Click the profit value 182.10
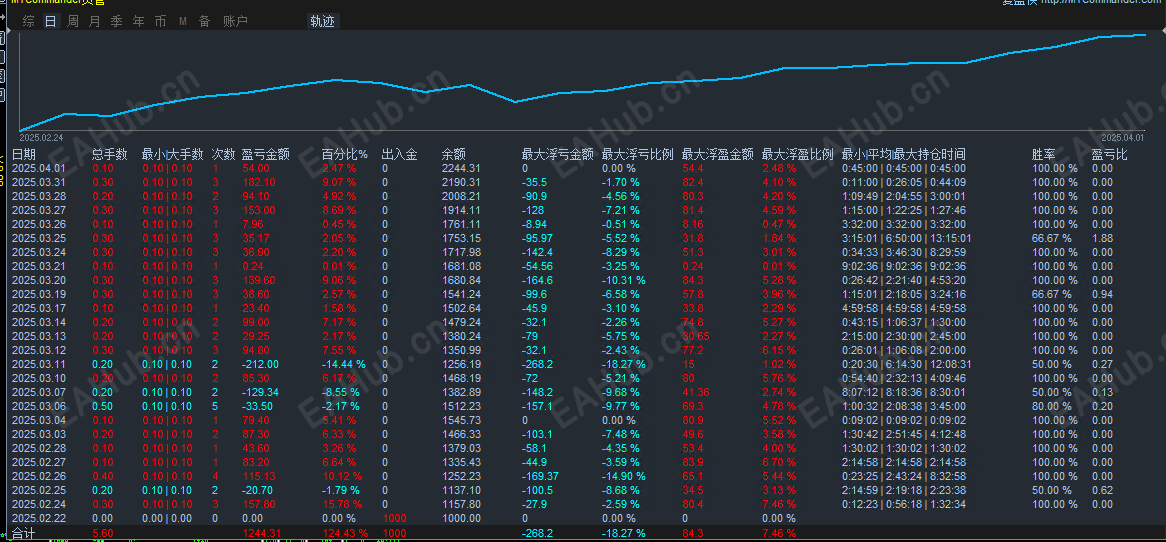 (259, 183)
